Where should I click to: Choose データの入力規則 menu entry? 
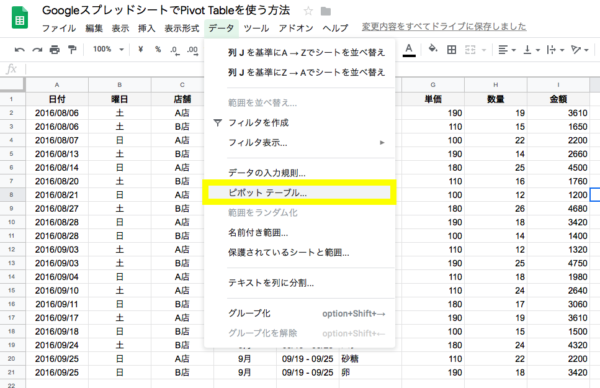point(299,173)
